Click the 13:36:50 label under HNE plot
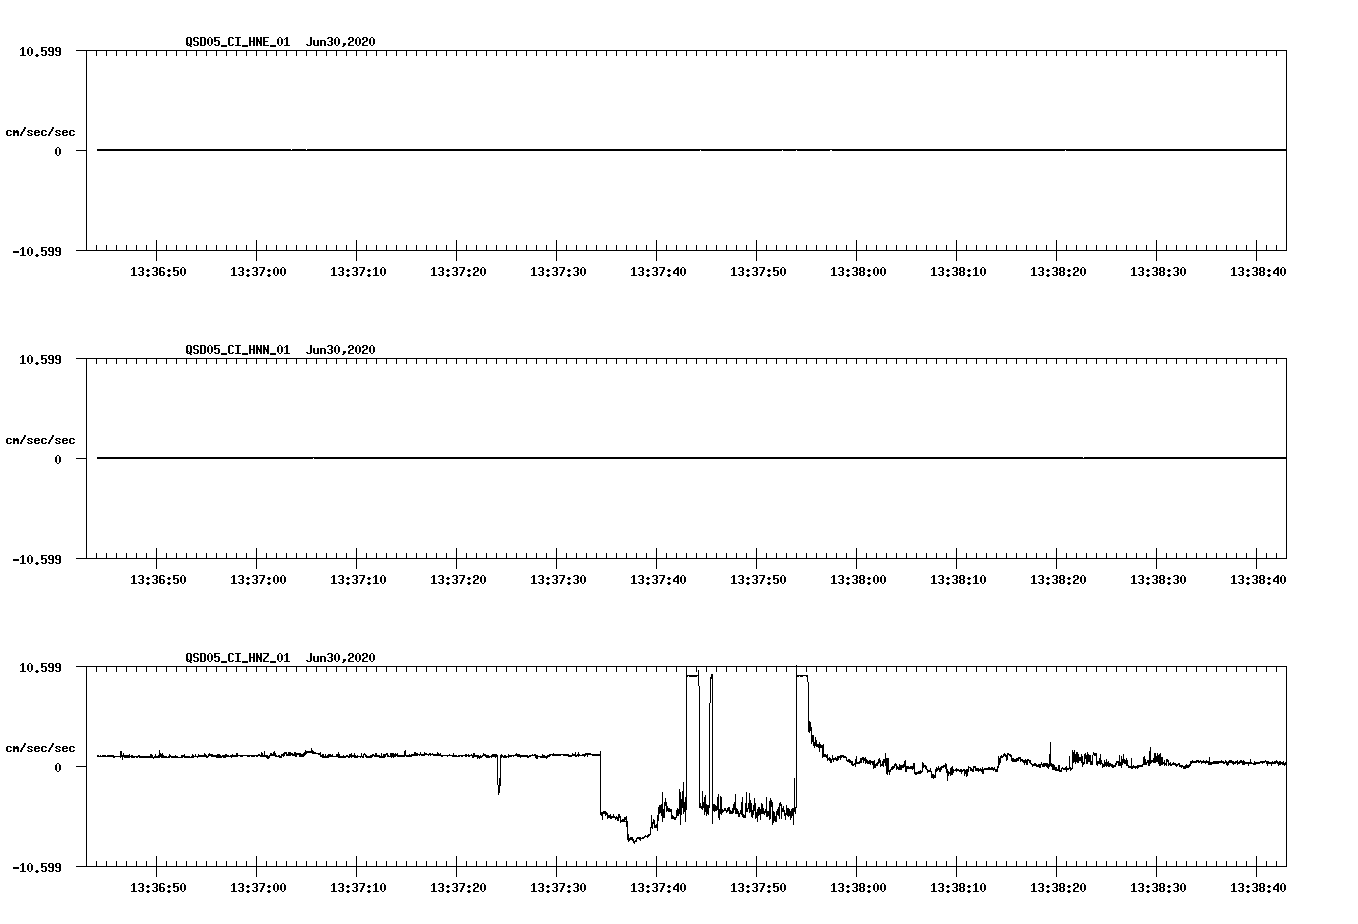 (x=158, y=272)
